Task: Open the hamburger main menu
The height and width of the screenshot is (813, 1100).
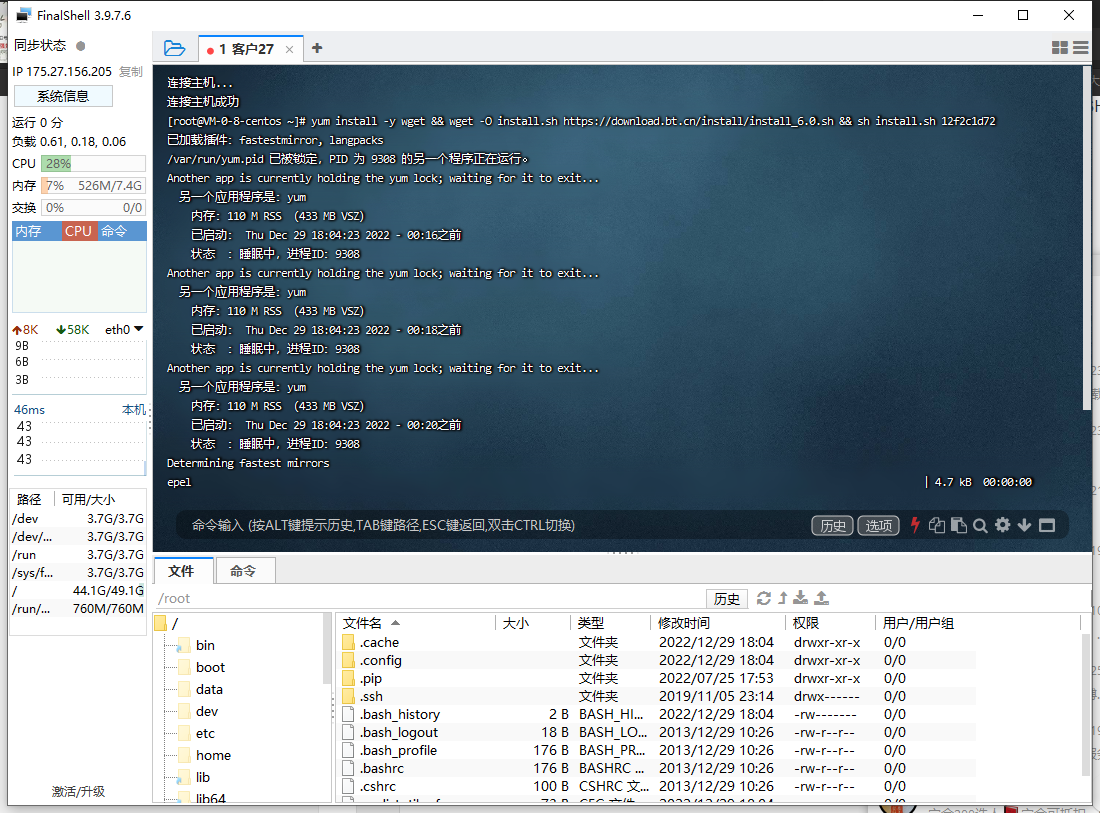Action: coord(1081,48)
